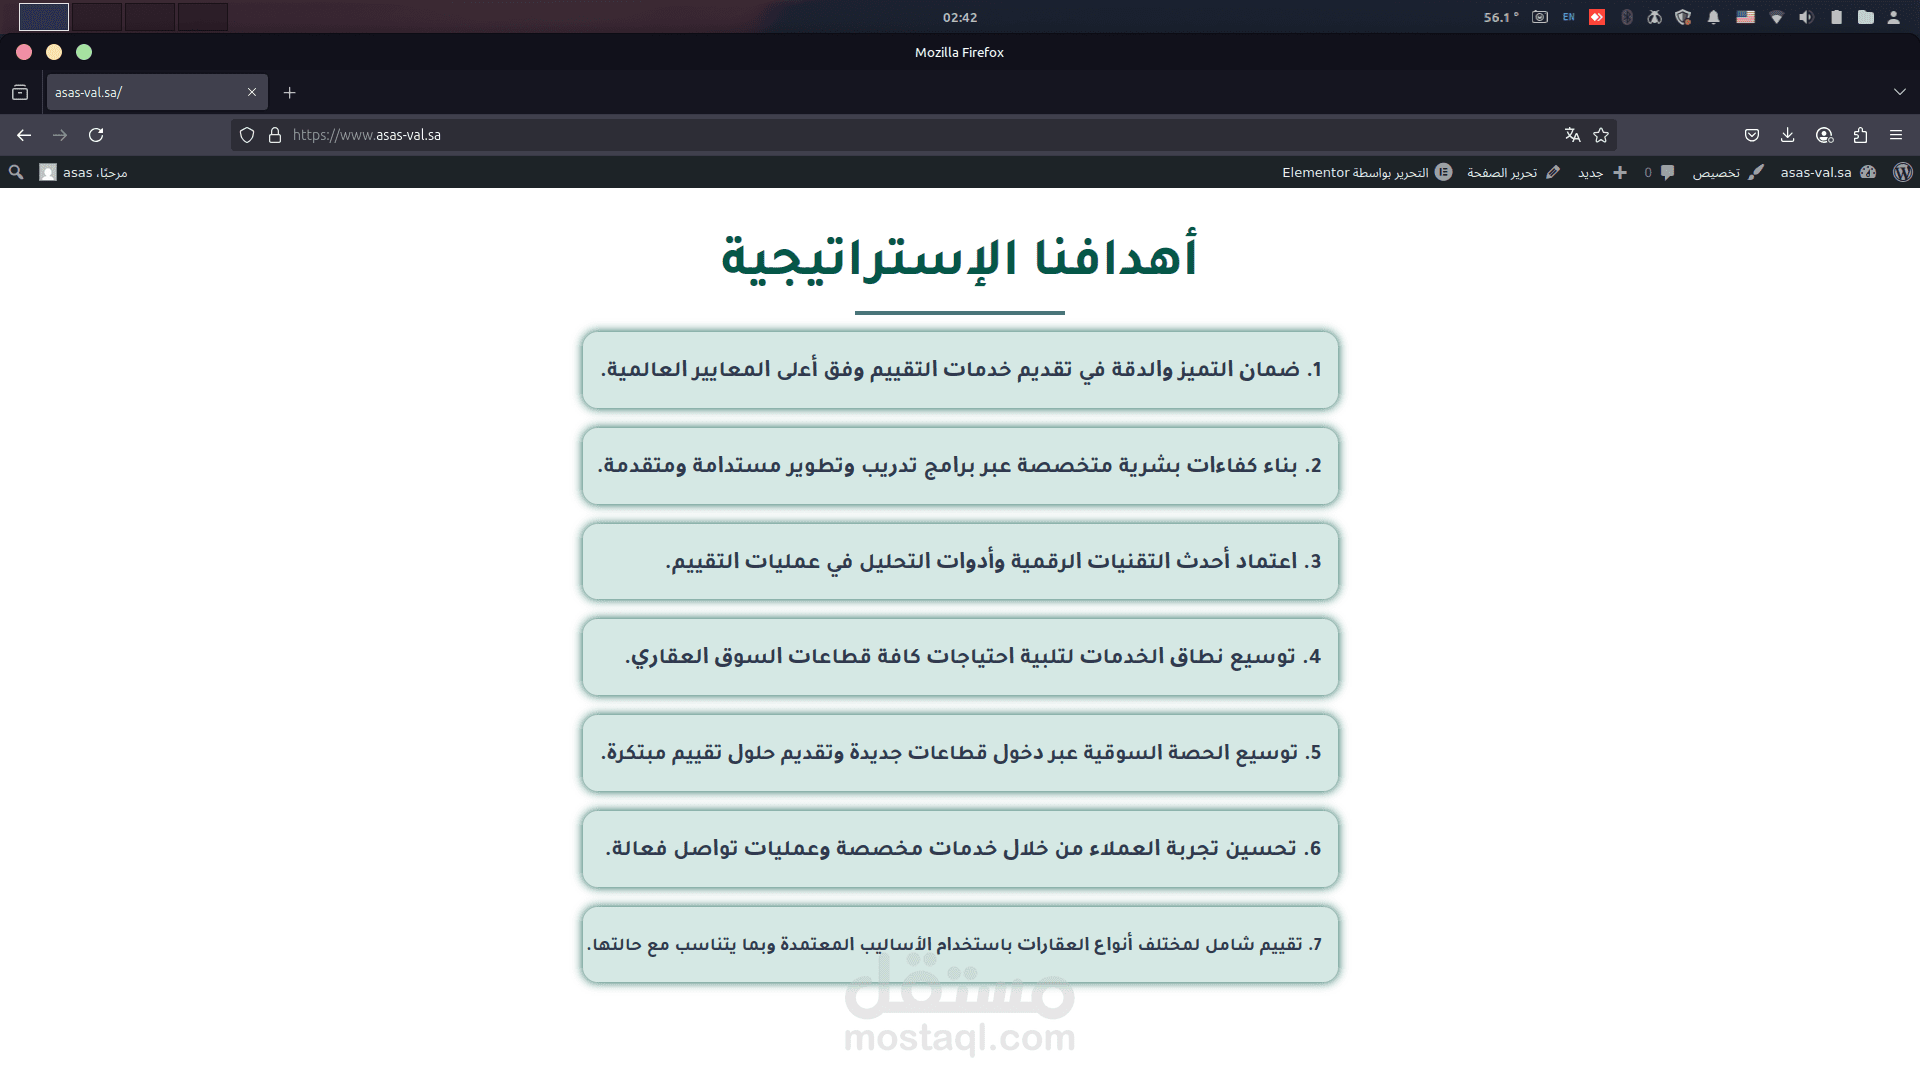Click objective 6 تحسين تجربة العملاء card

(960, 849)
